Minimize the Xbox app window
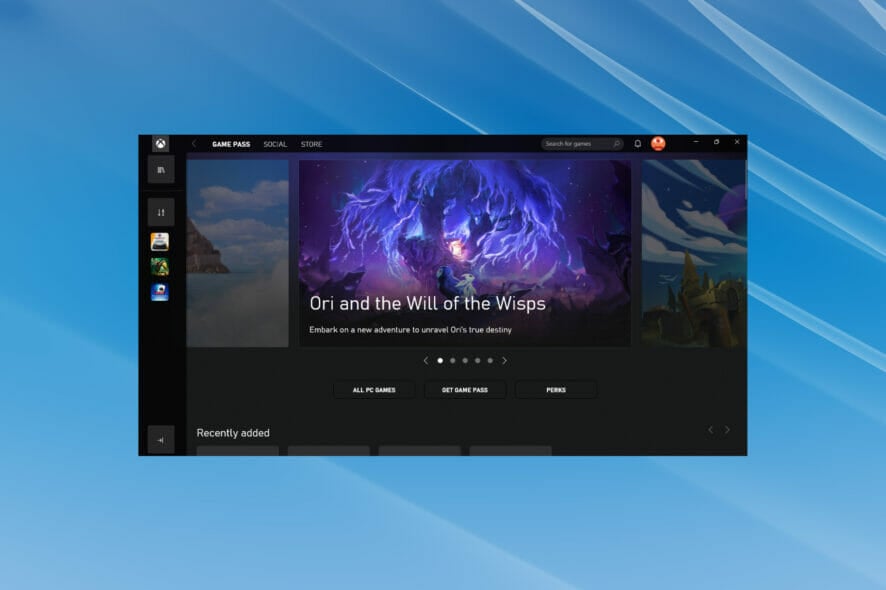The height and width of the screenshot is (590, 886). [696, 142]
